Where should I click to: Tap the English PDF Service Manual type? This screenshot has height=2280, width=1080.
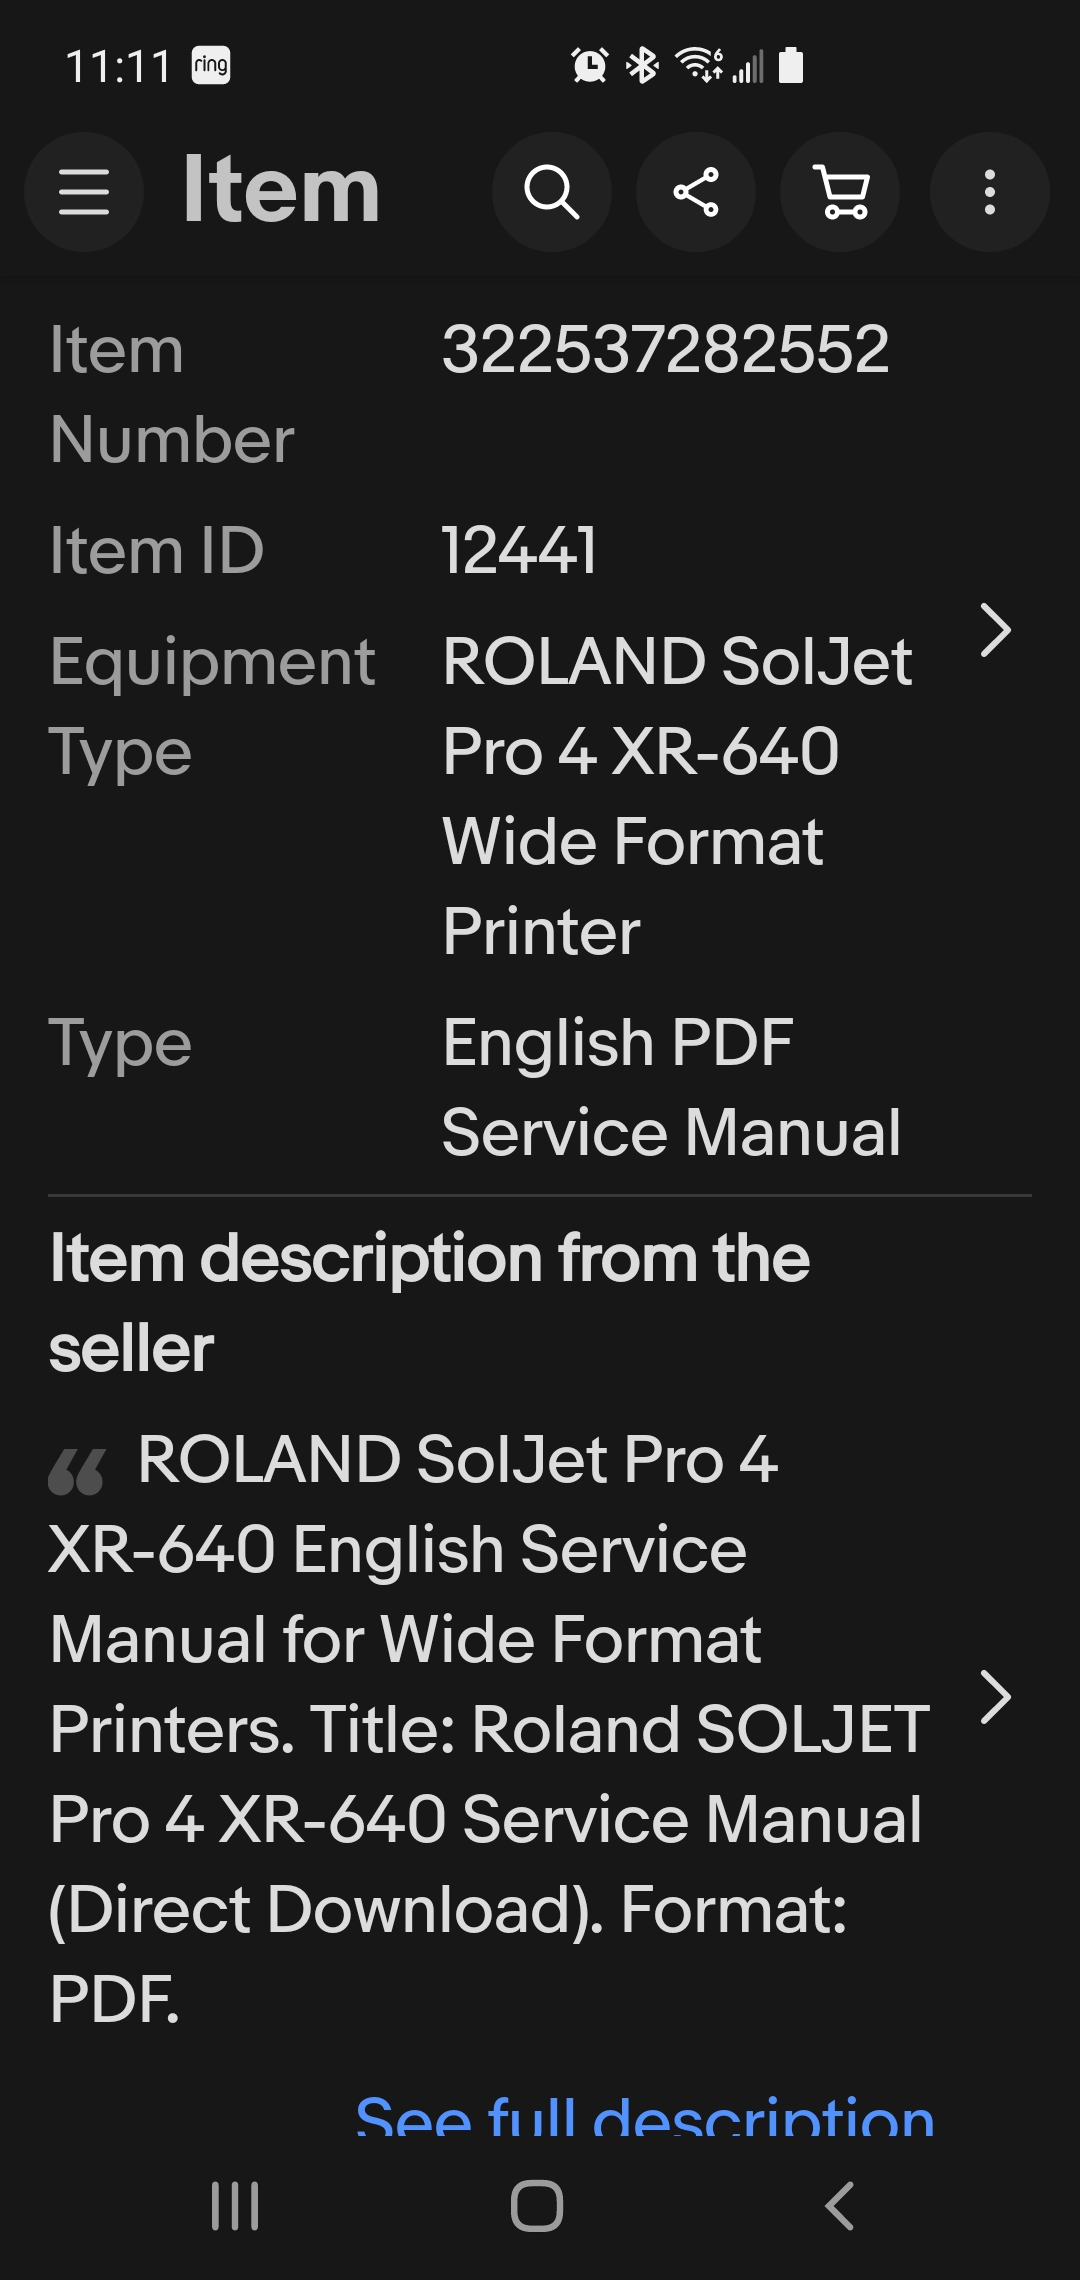(x=671, y=1087)
